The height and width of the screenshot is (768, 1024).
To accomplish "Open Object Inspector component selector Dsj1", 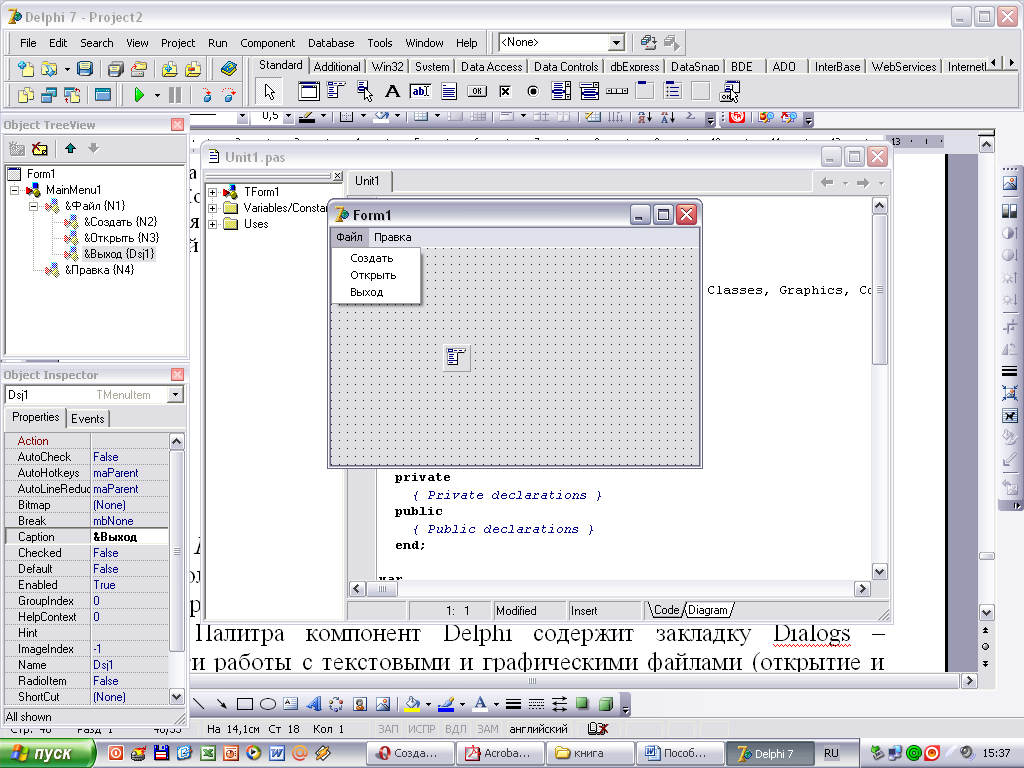I will [x=175, y=394].
